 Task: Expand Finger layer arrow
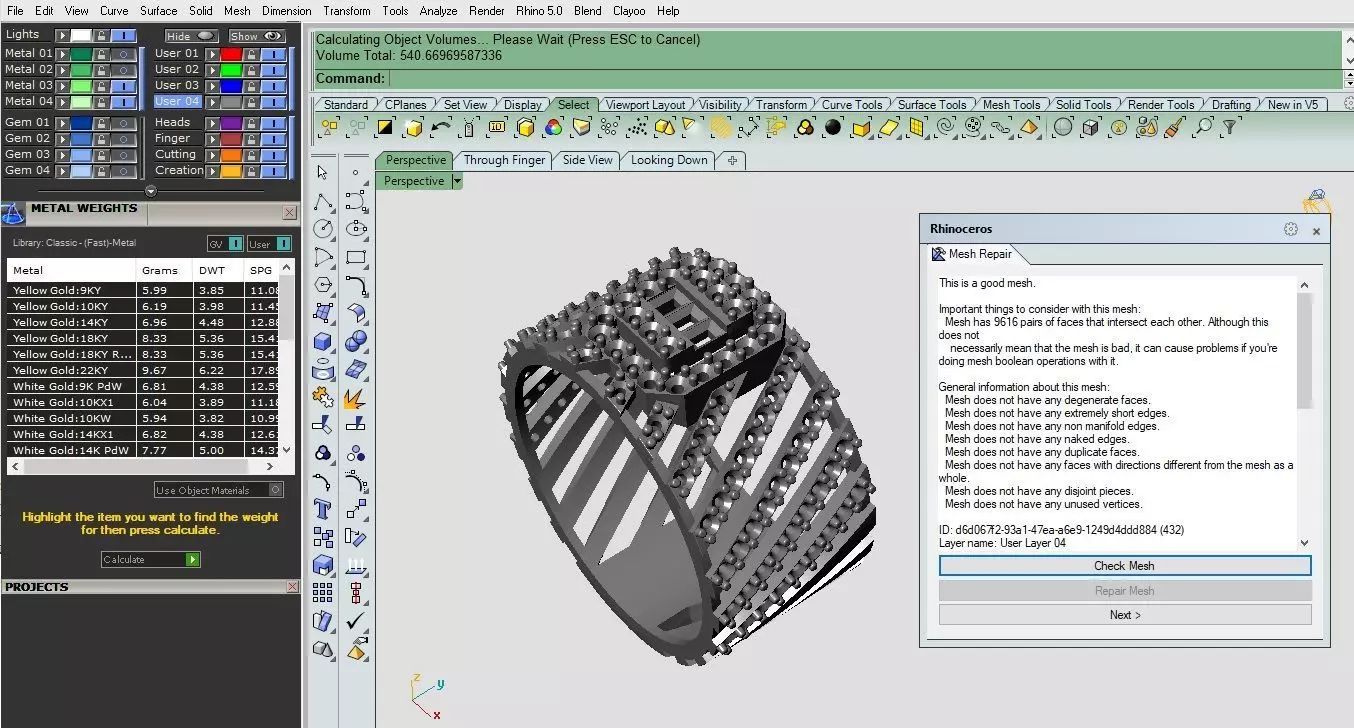point(211,139)
